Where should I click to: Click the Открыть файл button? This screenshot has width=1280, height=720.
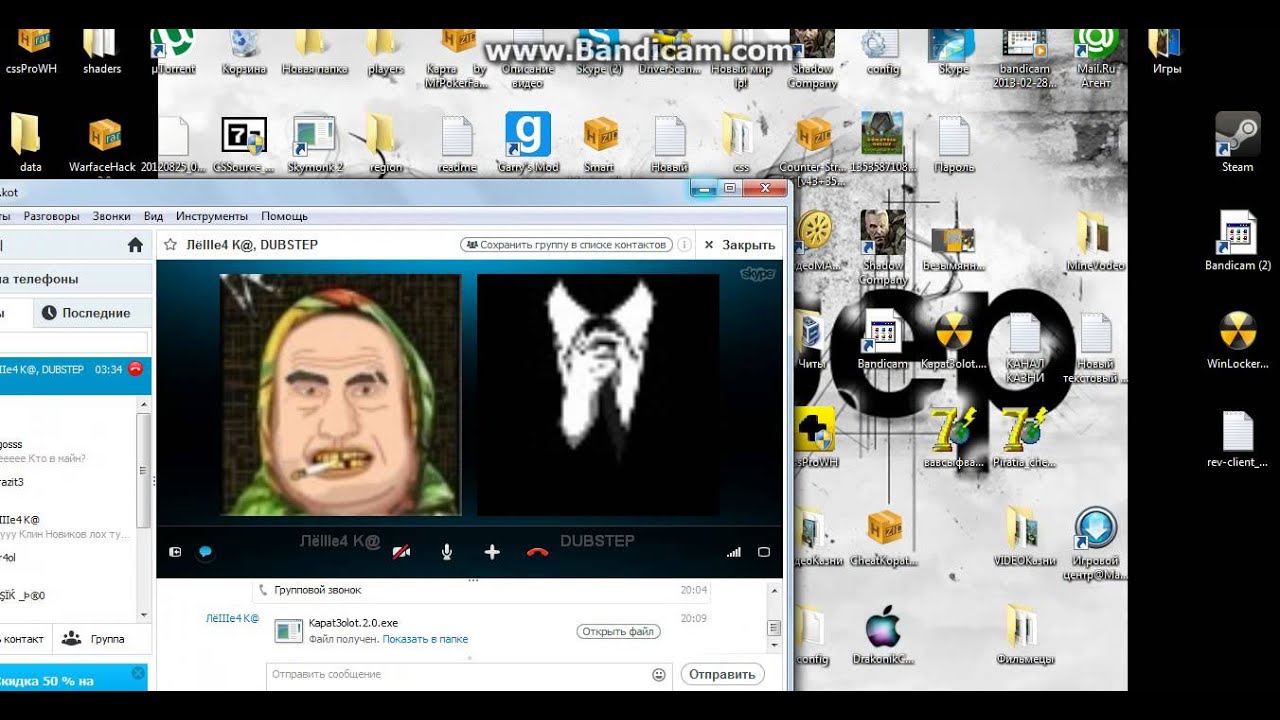[618, 631]
